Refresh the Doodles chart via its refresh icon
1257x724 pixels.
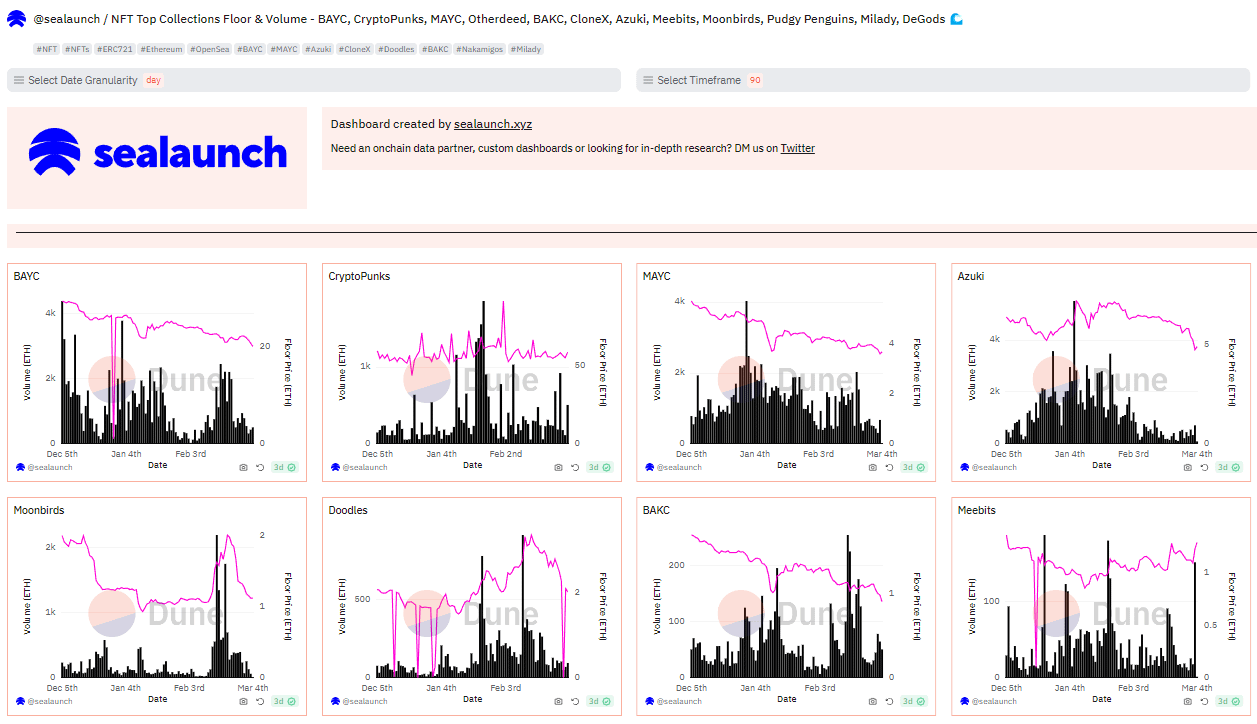575,702
